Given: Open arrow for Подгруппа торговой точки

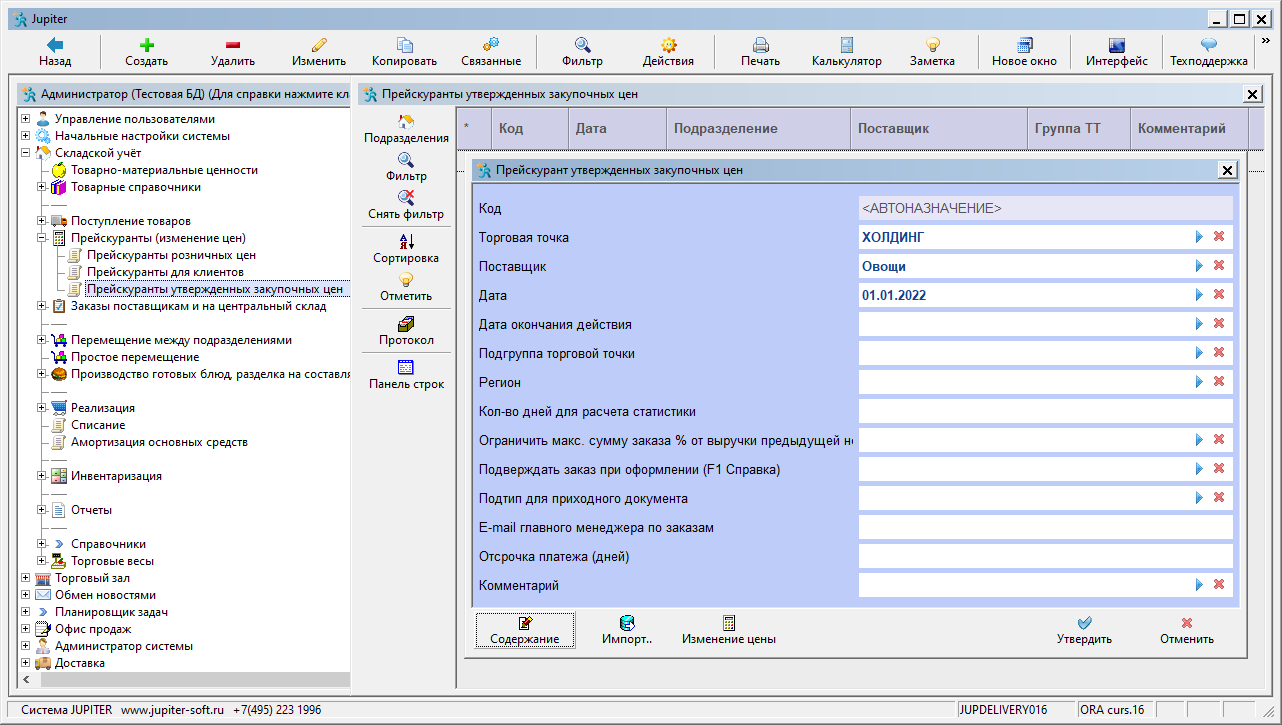Looking at the screenshot, I should pyautogui.click(x=1199, y=353).
